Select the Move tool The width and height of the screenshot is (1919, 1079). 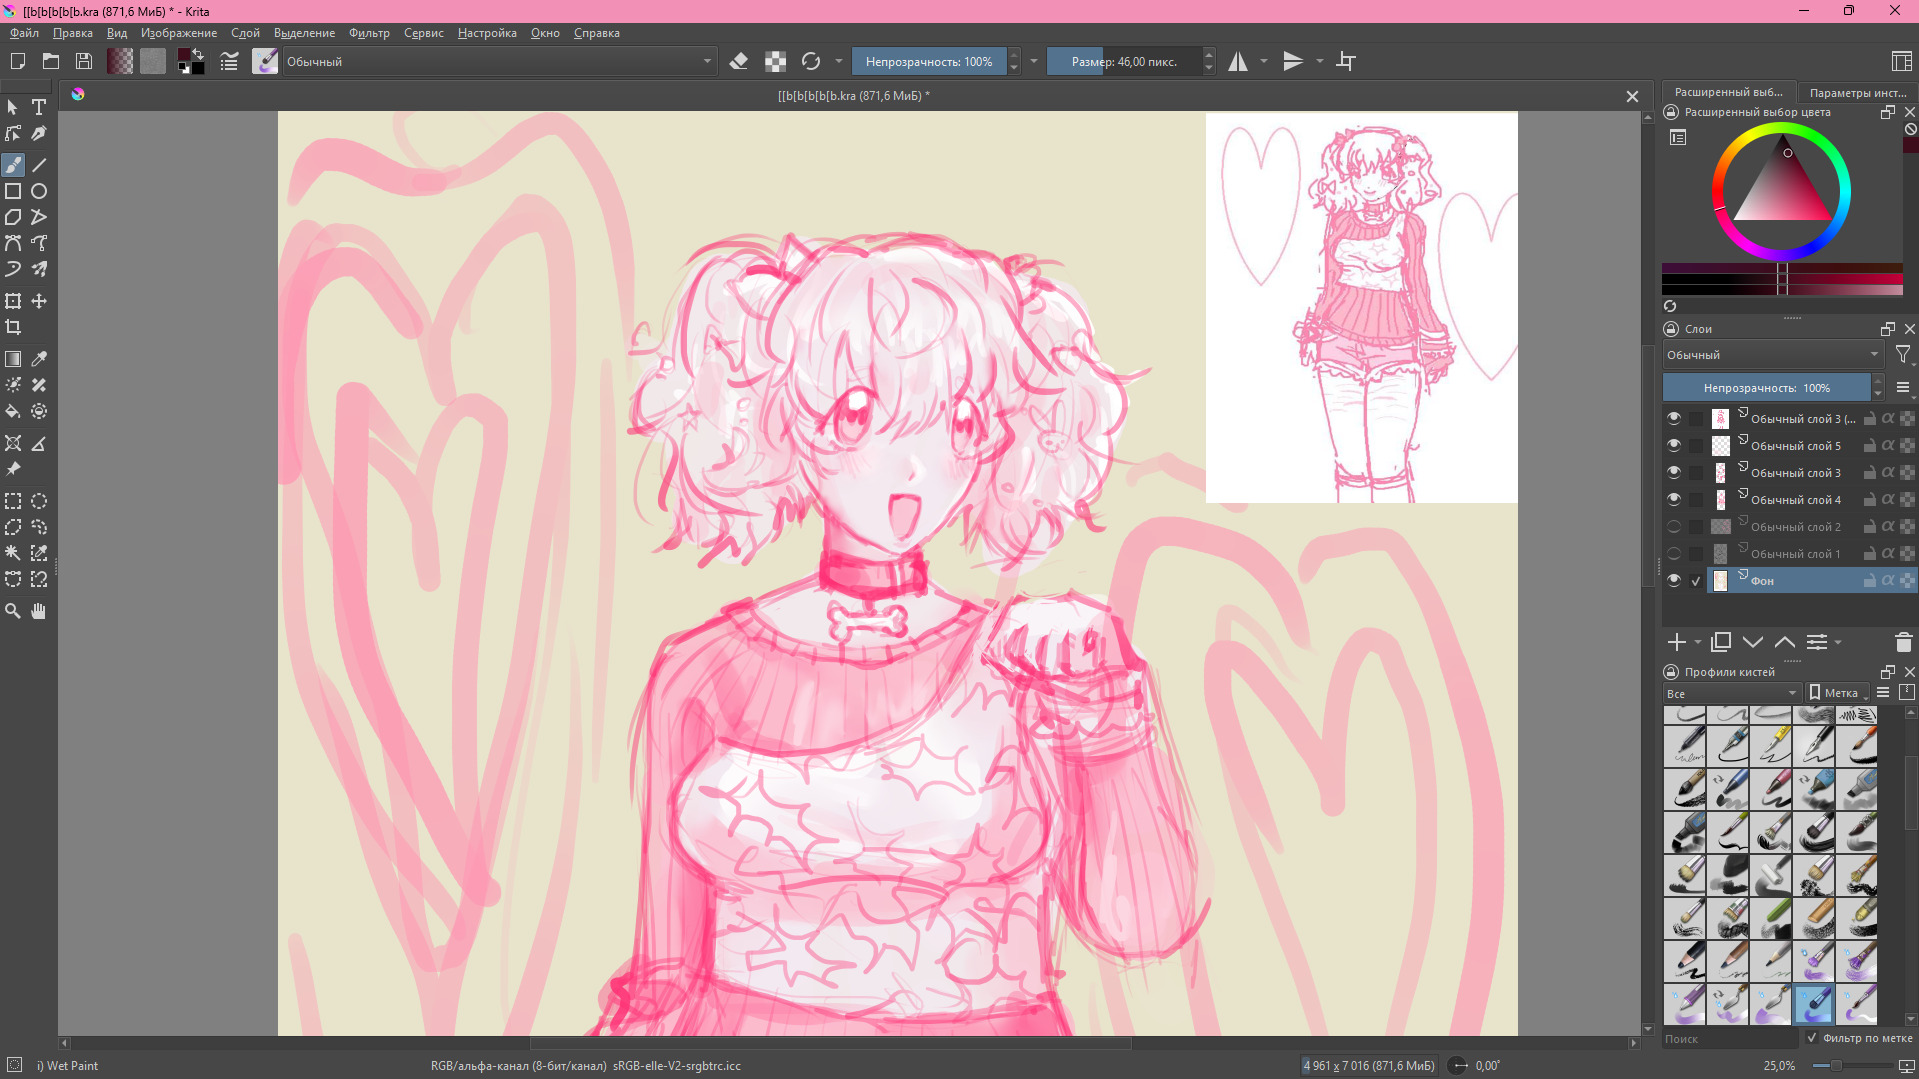(39, 301)
